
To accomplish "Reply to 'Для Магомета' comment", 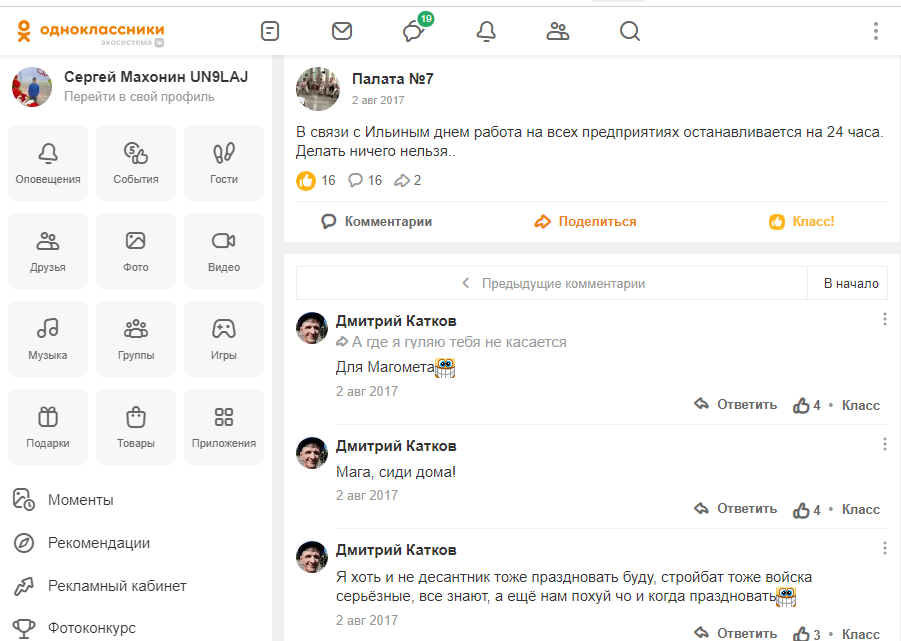I will [736, 404].
